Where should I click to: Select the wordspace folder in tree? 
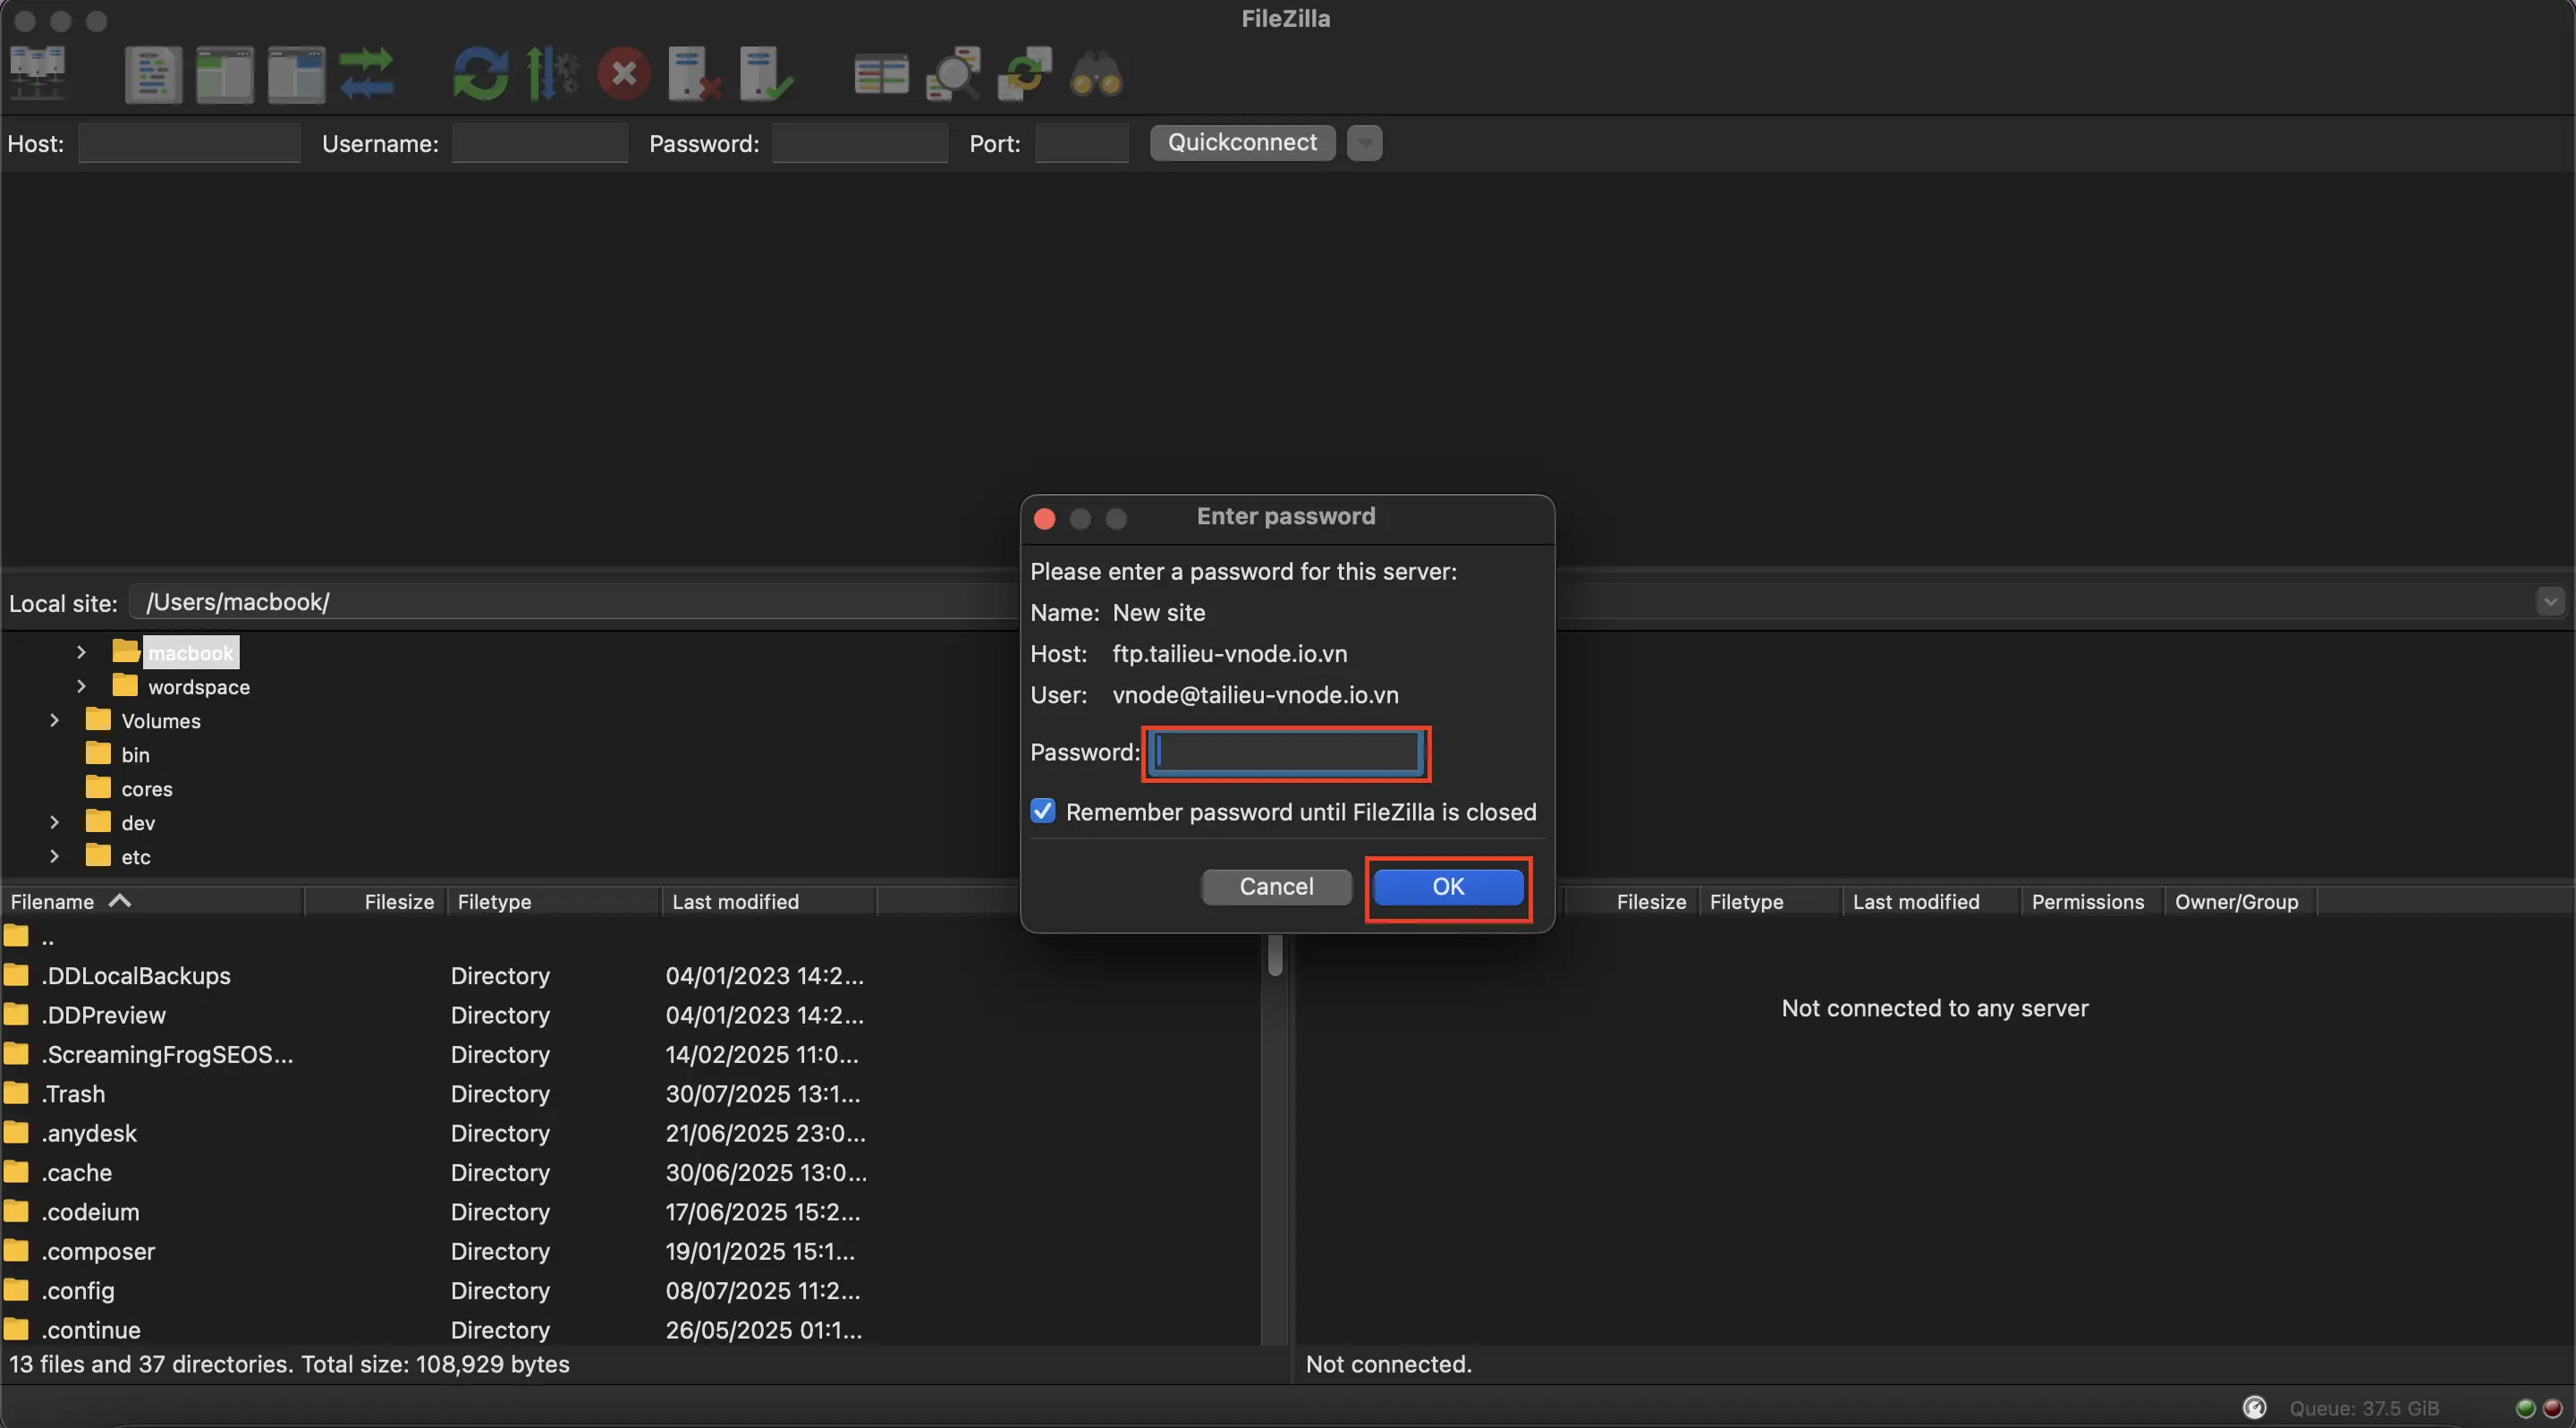pos(182,686)
